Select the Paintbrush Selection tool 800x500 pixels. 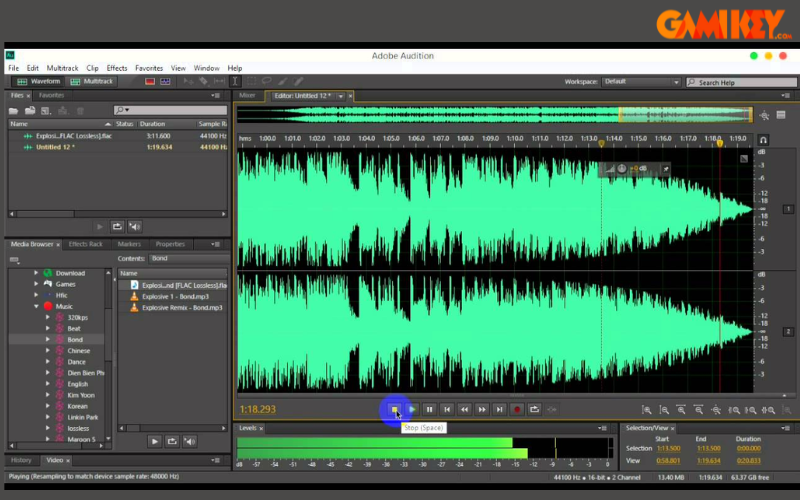[x=283, y=81]
